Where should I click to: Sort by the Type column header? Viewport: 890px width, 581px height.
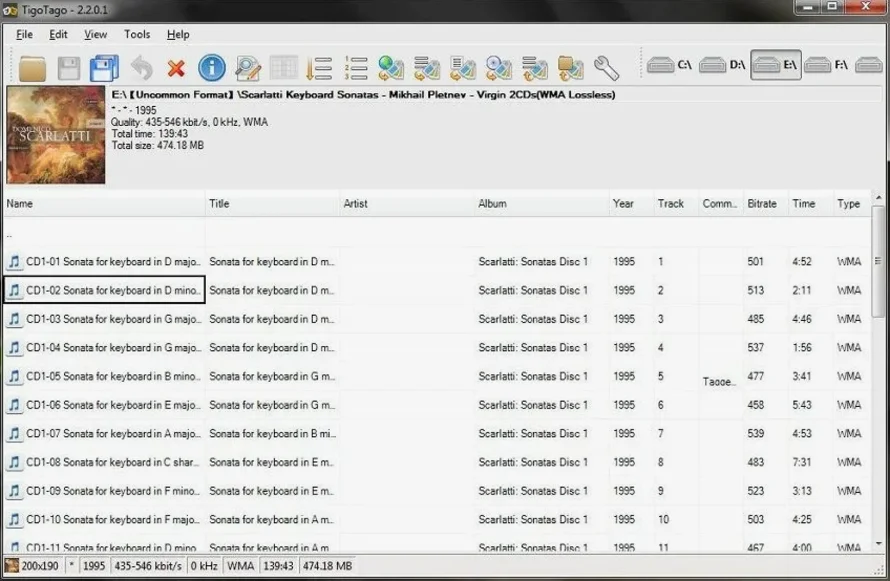click(851, 204)
